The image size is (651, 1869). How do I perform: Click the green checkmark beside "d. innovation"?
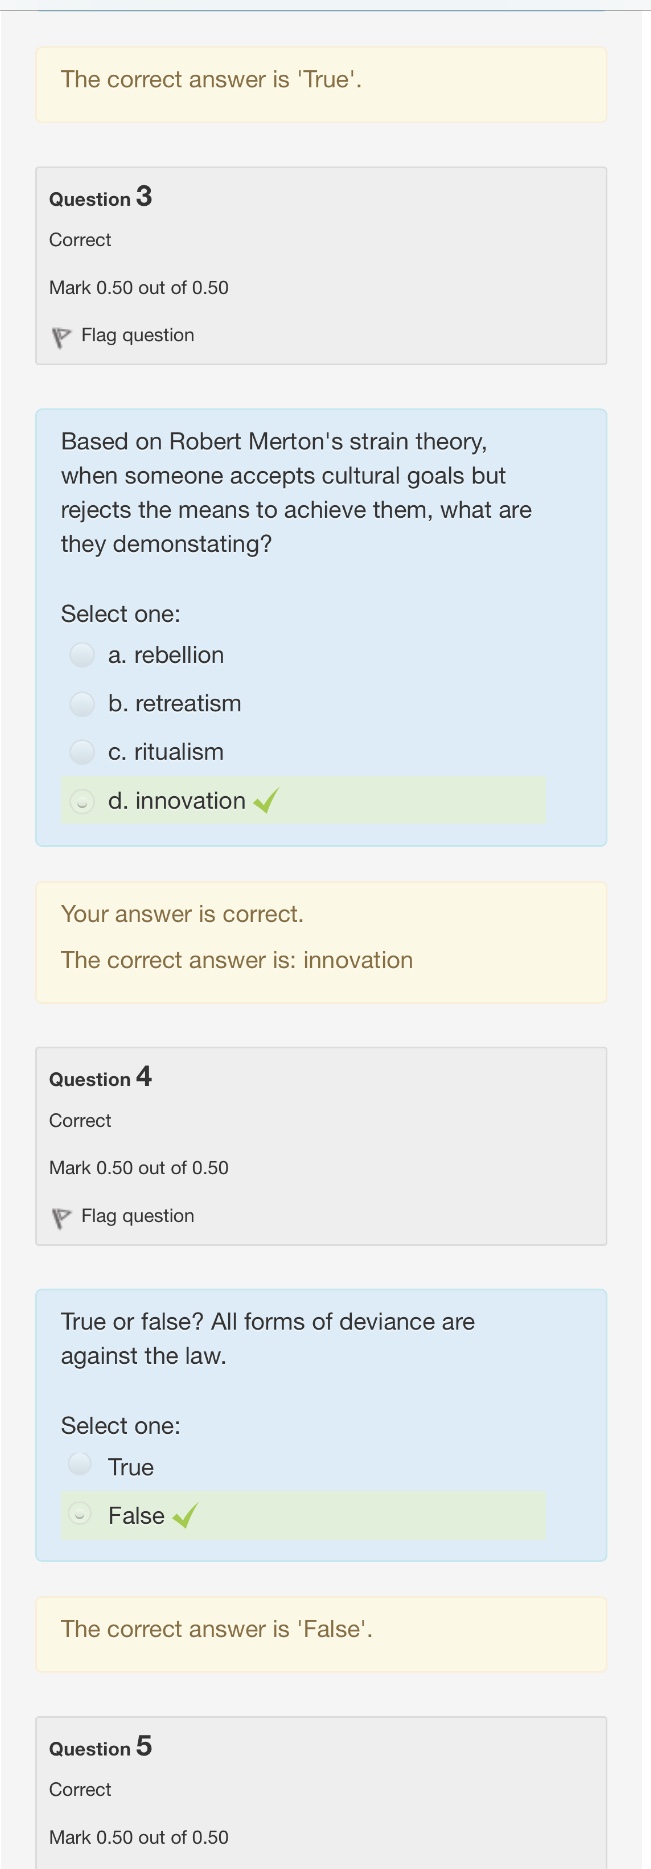[266, 801]
